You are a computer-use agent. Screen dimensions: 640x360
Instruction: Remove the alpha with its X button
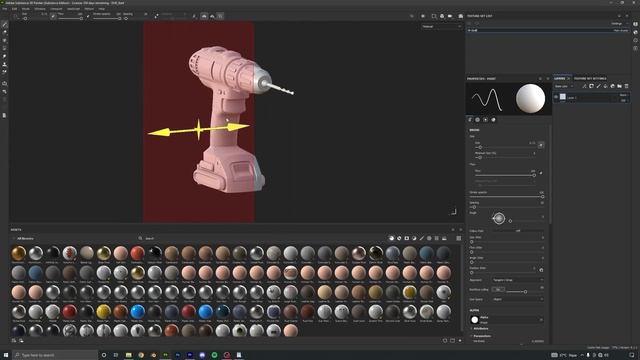click(x=541, y=320)
